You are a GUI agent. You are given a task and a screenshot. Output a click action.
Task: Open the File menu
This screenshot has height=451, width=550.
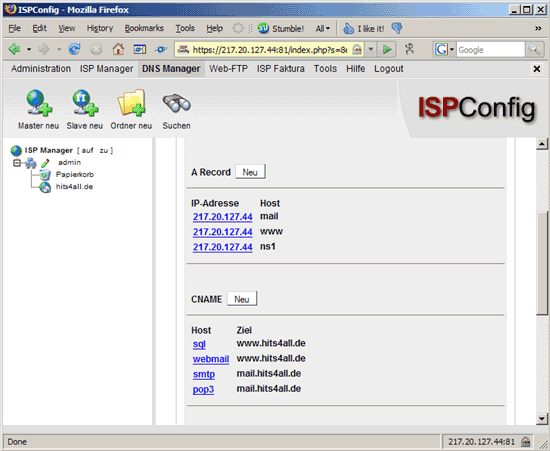click(x=14, y=28)
